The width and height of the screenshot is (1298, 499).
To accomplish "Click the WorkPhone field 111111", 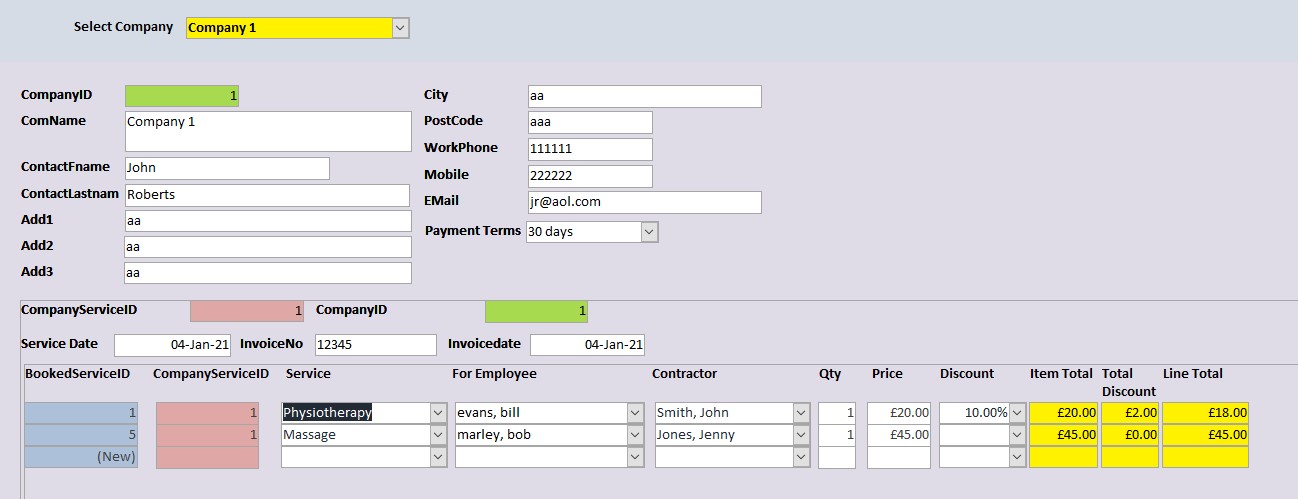I will point(590,149).
